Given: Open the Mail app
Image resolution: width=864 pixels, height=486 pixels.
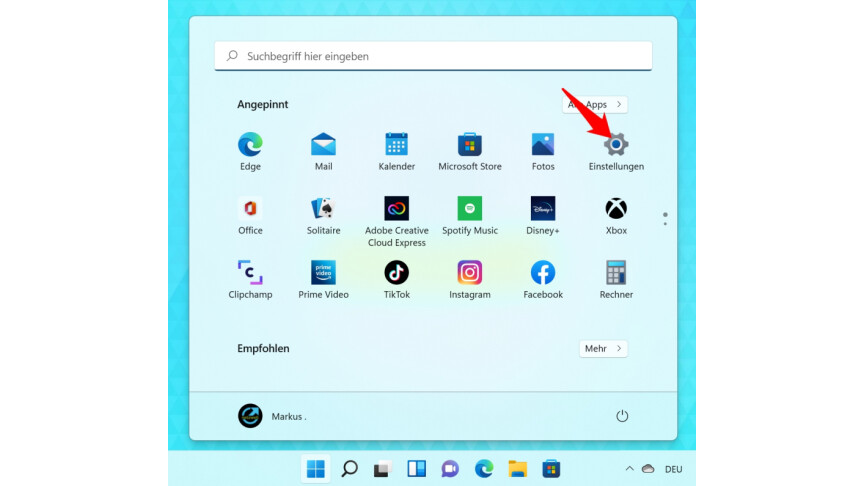Looking at the screenshot, I should click(x=323, y=151).
